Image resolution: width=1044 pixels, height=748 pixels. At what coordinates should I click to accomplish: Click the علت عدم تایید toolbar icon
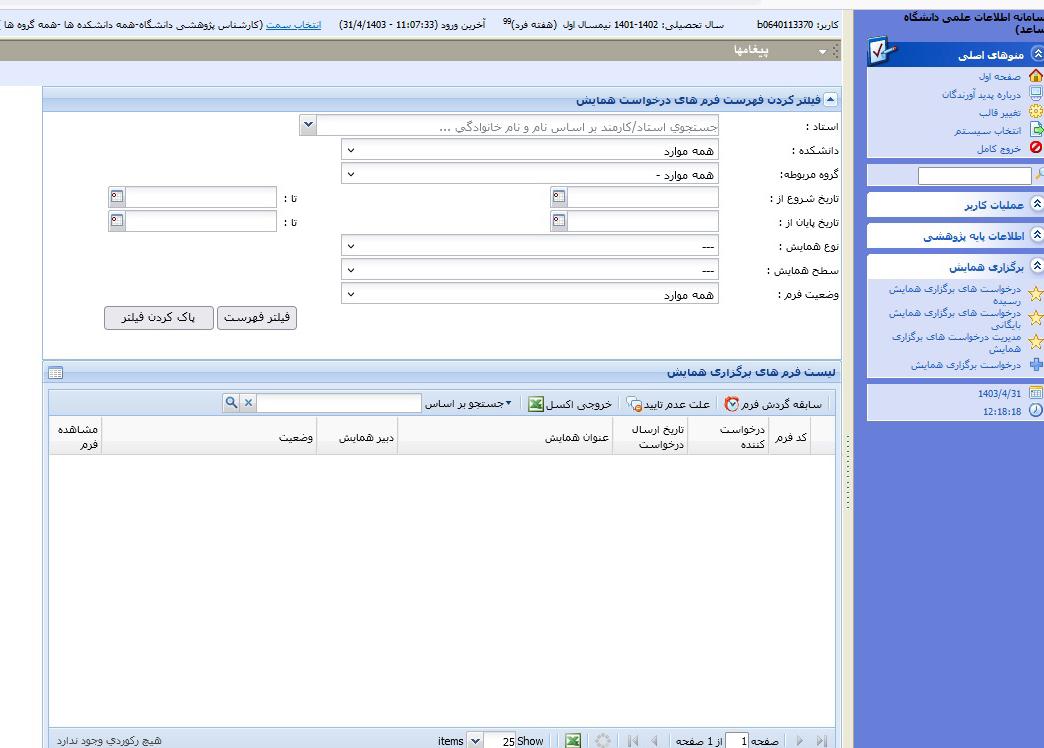point(634,404)
